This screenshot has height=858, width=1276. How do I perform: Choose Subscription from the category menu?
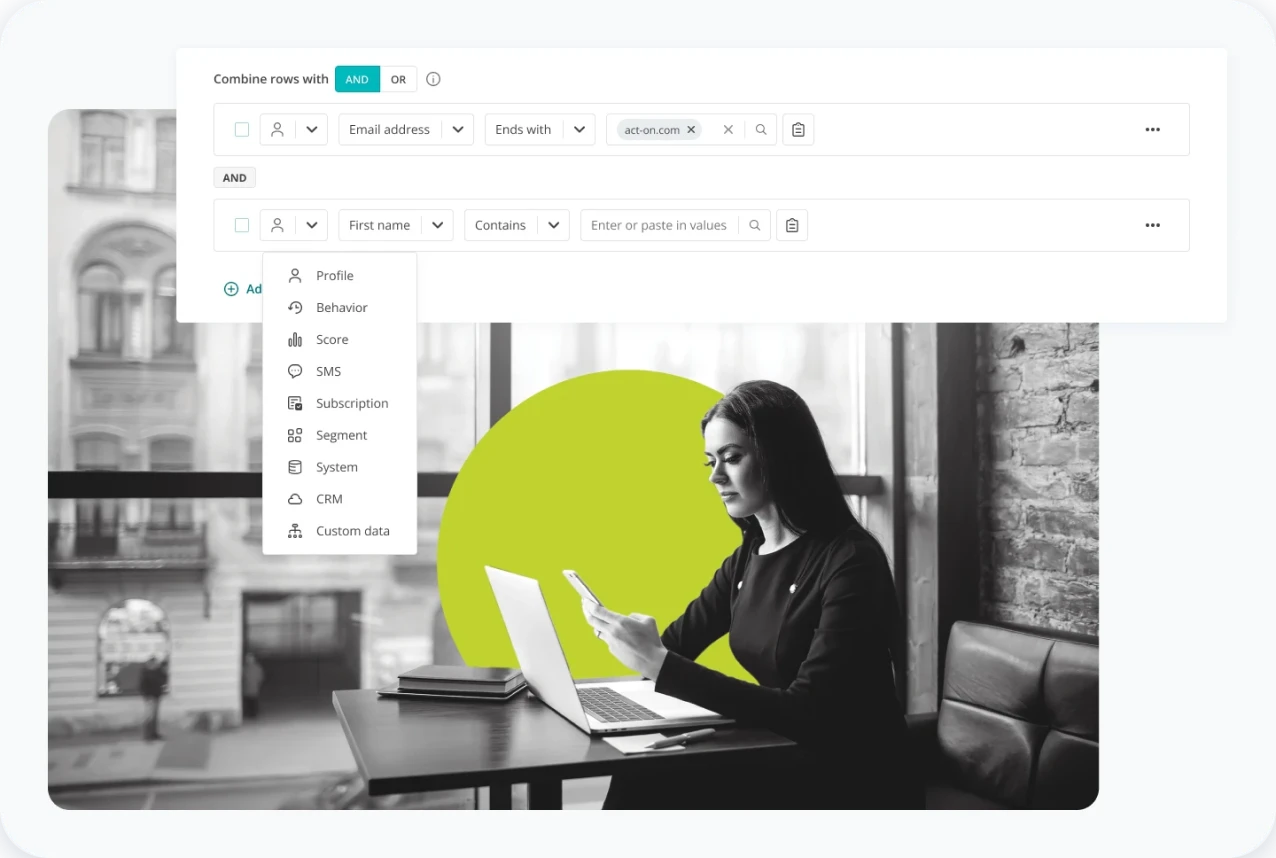pos(351,404)
